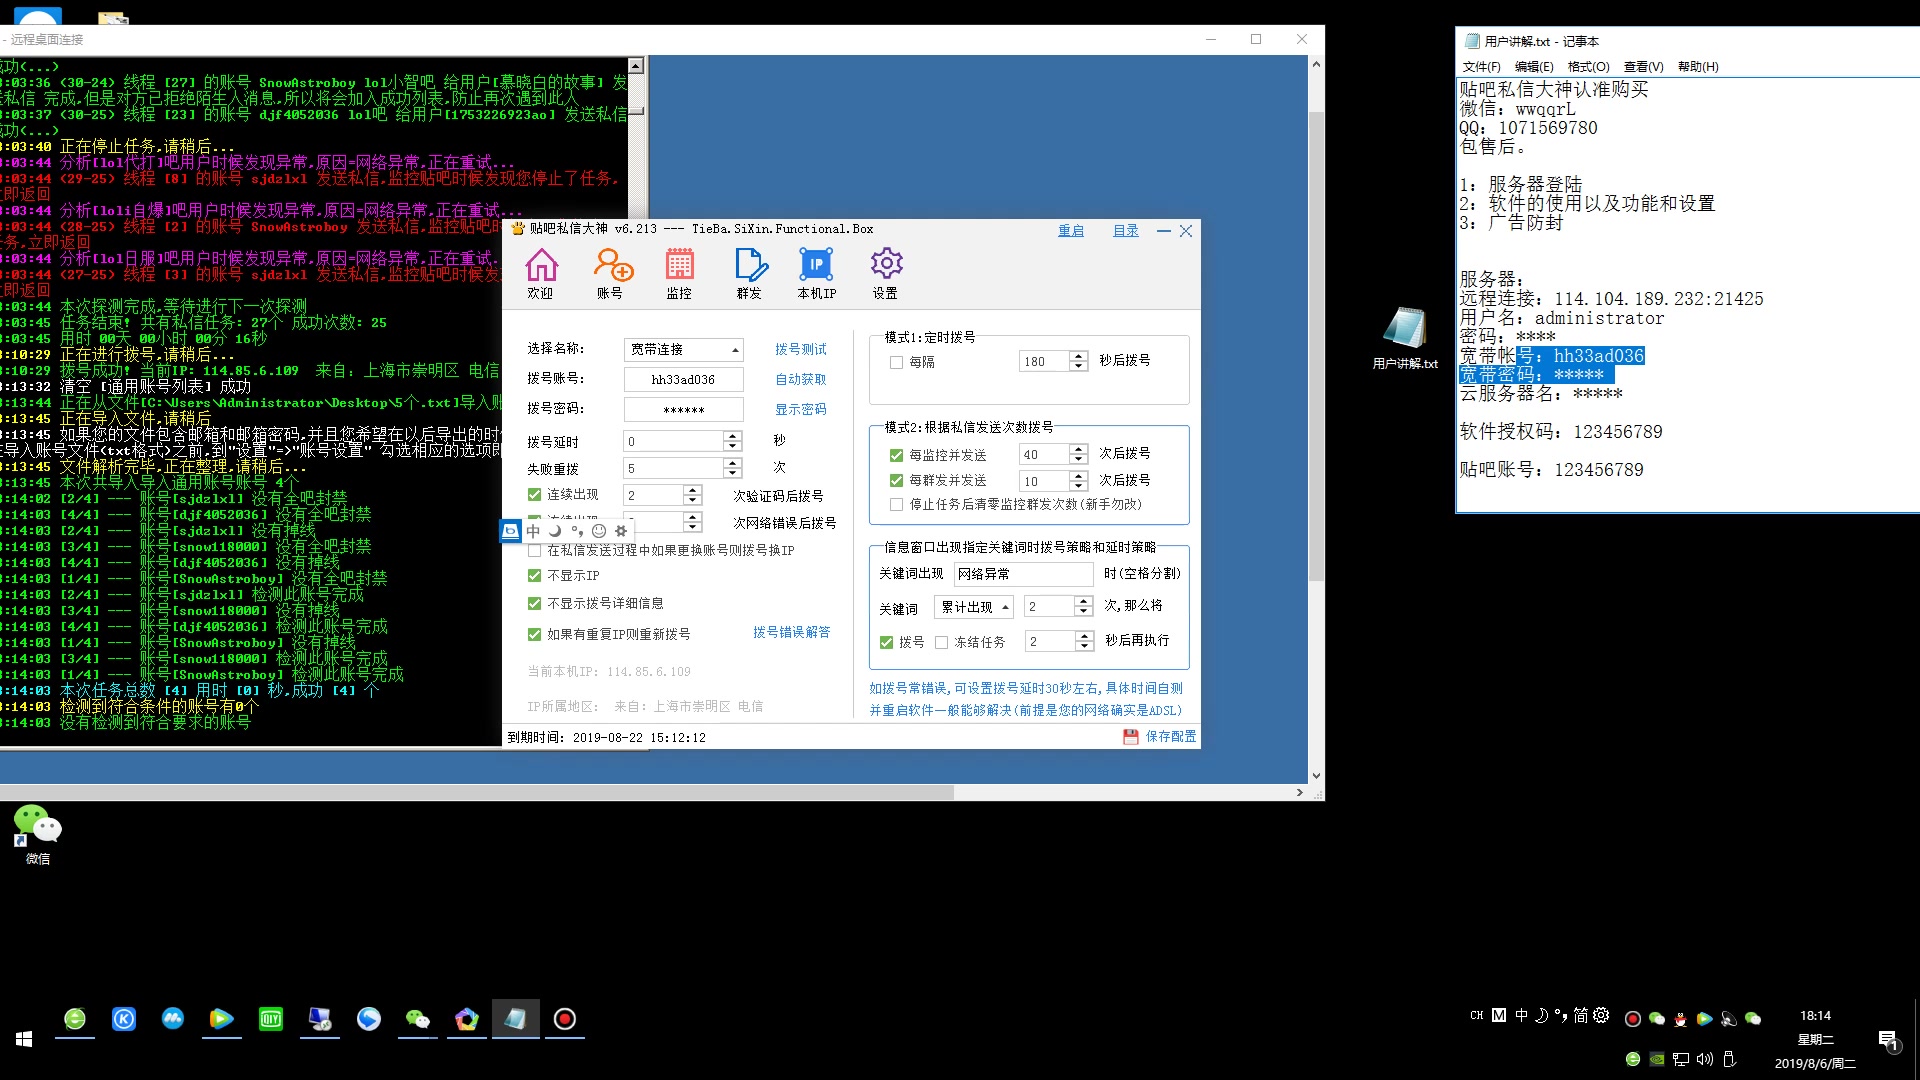Click the 重启 link in title bar

[x=1071, y=230]
